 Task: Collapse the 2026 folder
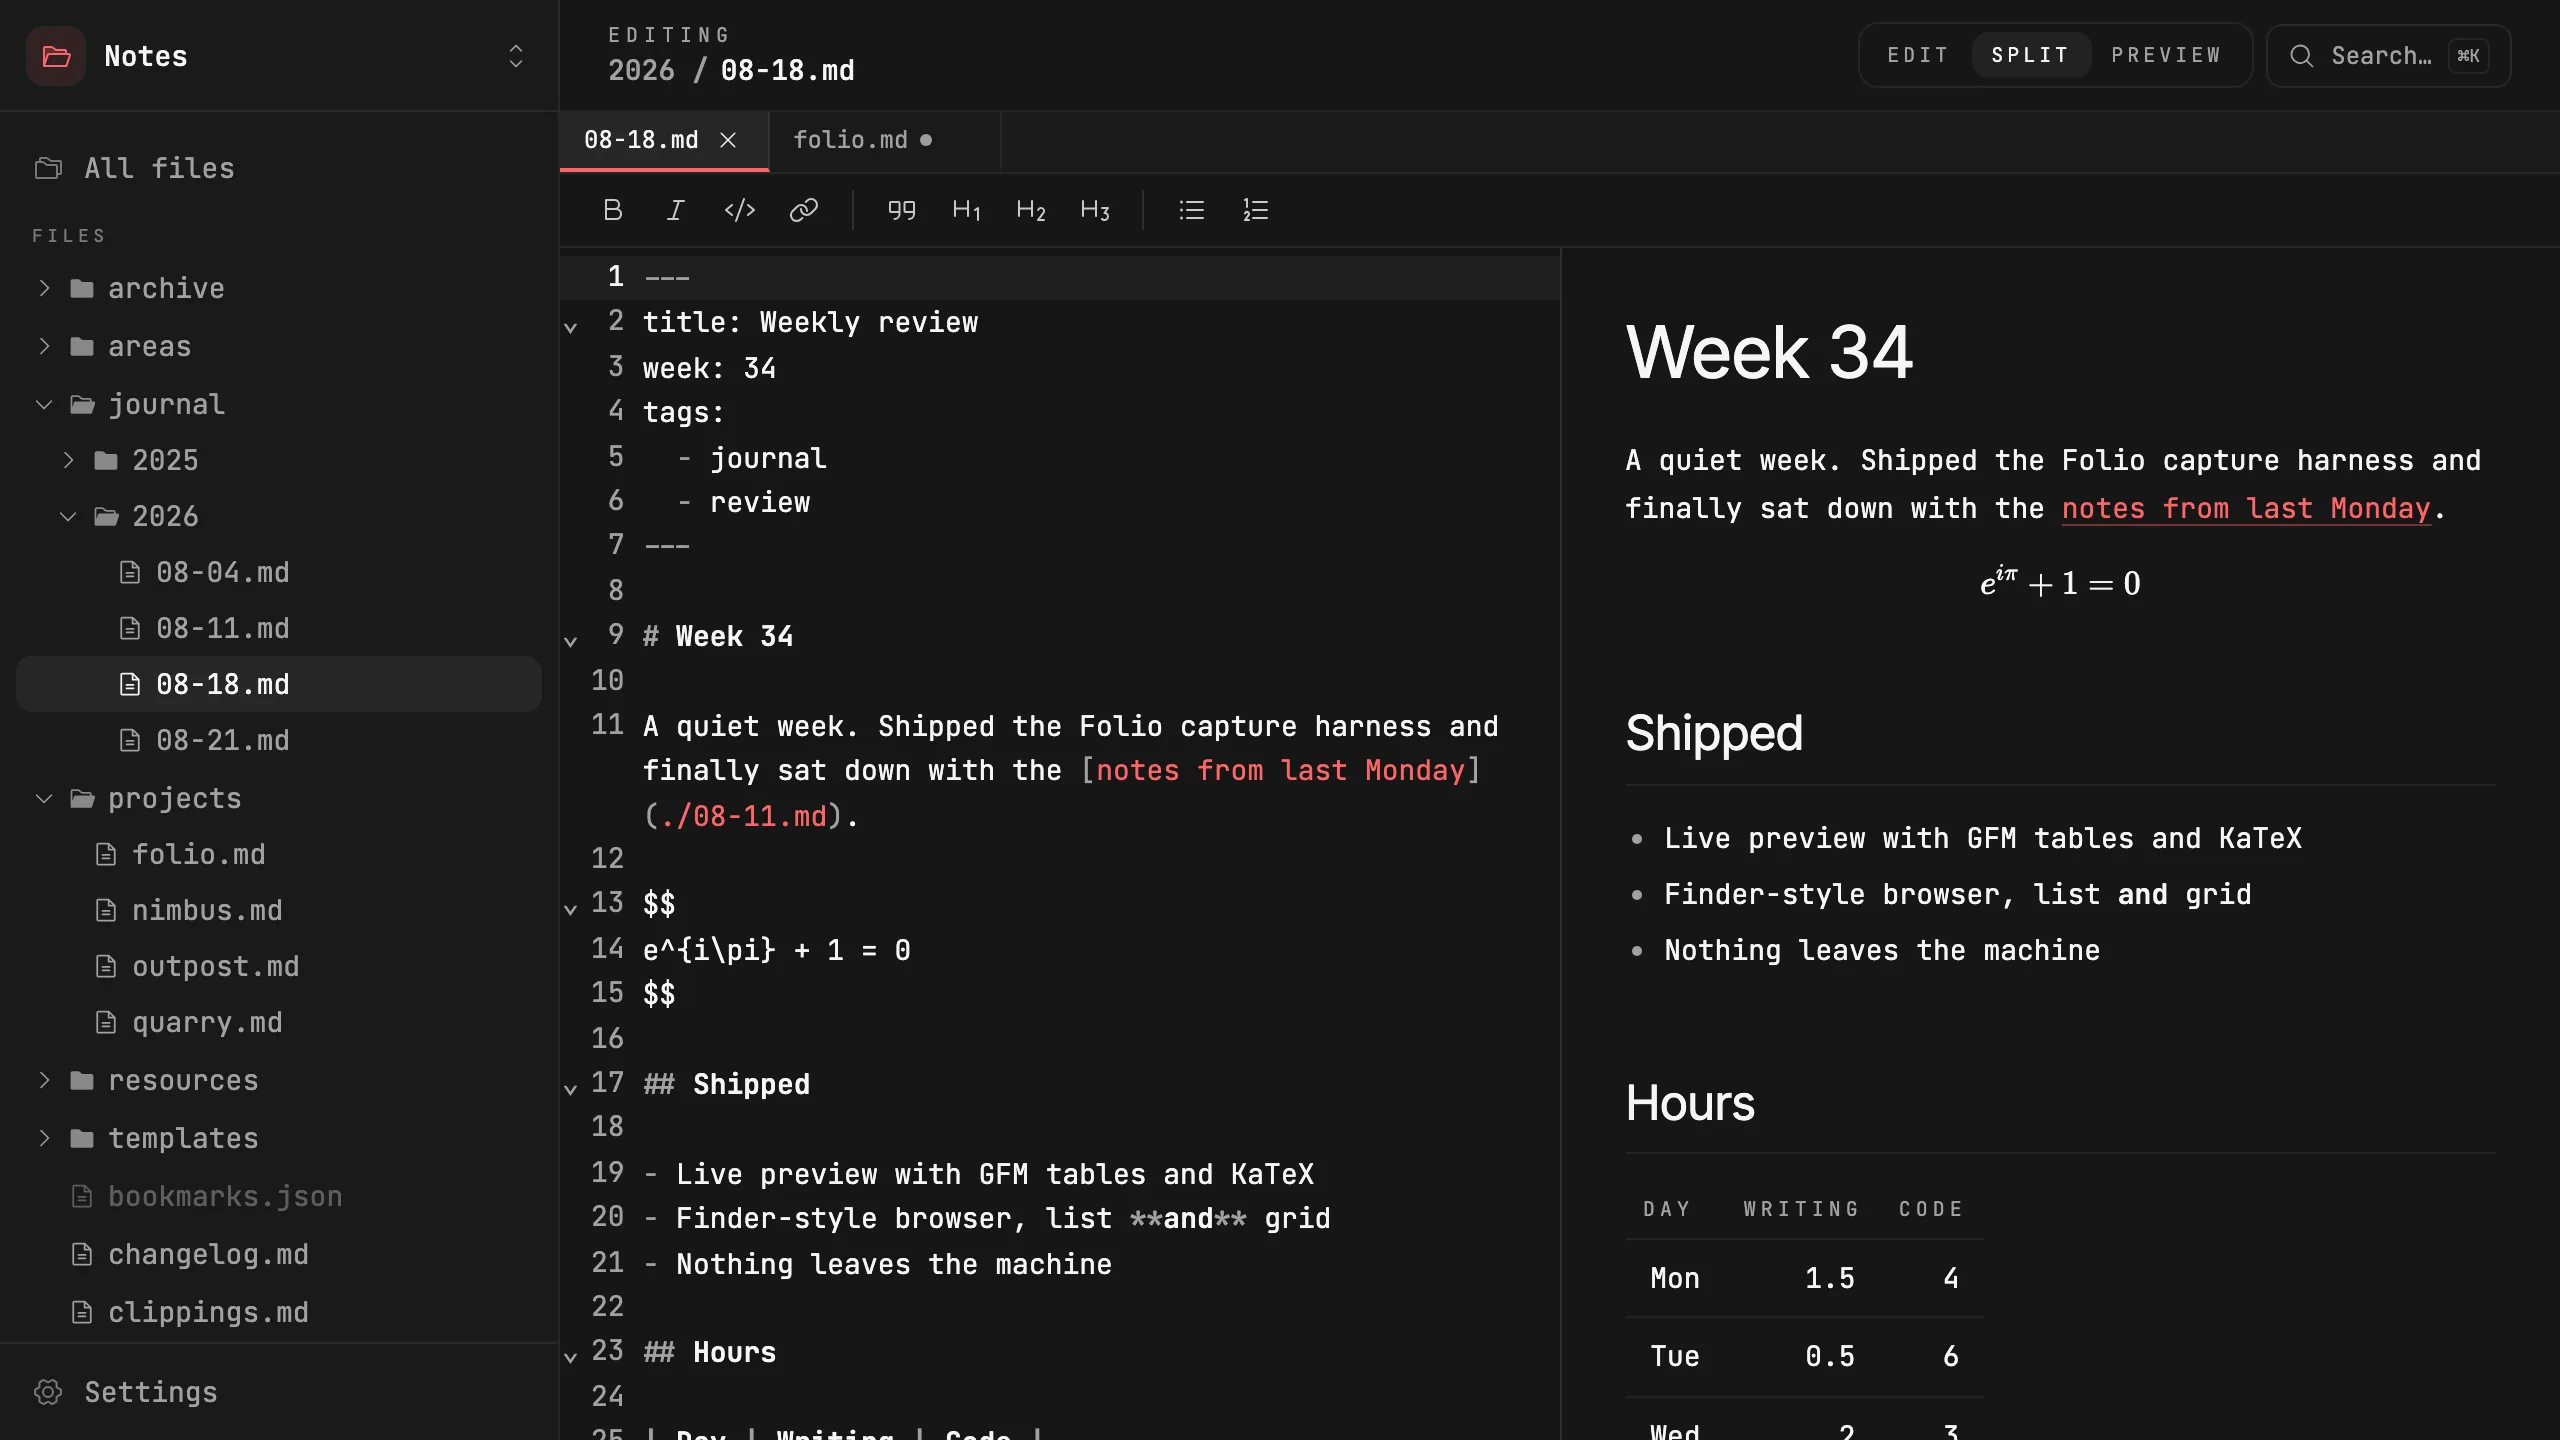(68, 516)
